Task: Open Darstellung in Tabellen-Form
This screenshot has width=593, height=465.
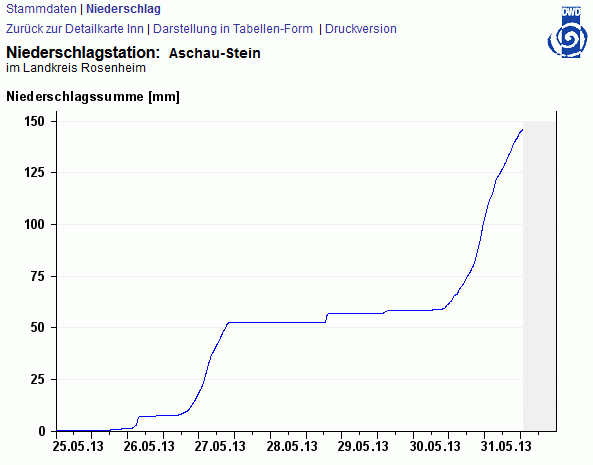Action: (233, 29)
